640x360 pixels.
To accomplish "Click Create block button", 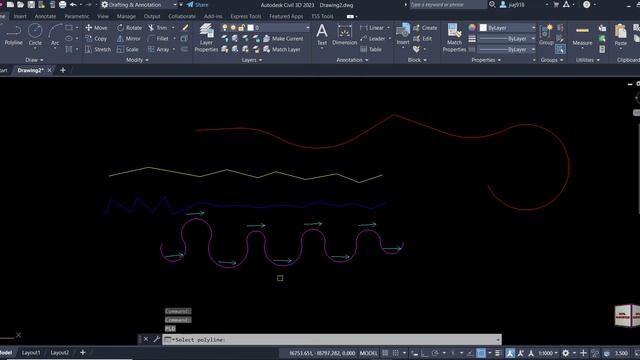I will point(425,28).
